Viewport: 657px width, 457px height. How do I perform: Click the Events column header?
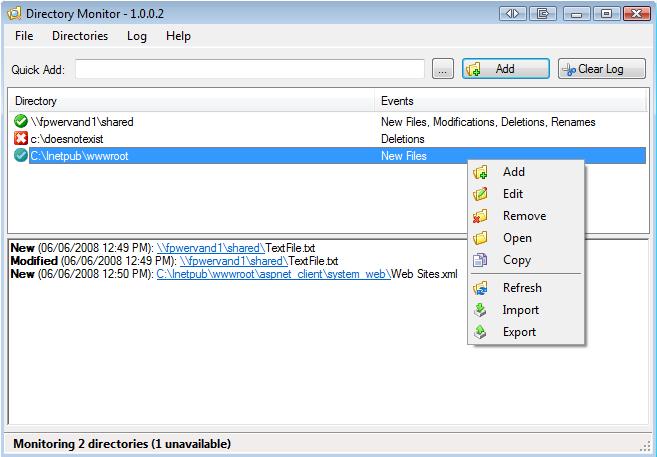coord(510,101)
